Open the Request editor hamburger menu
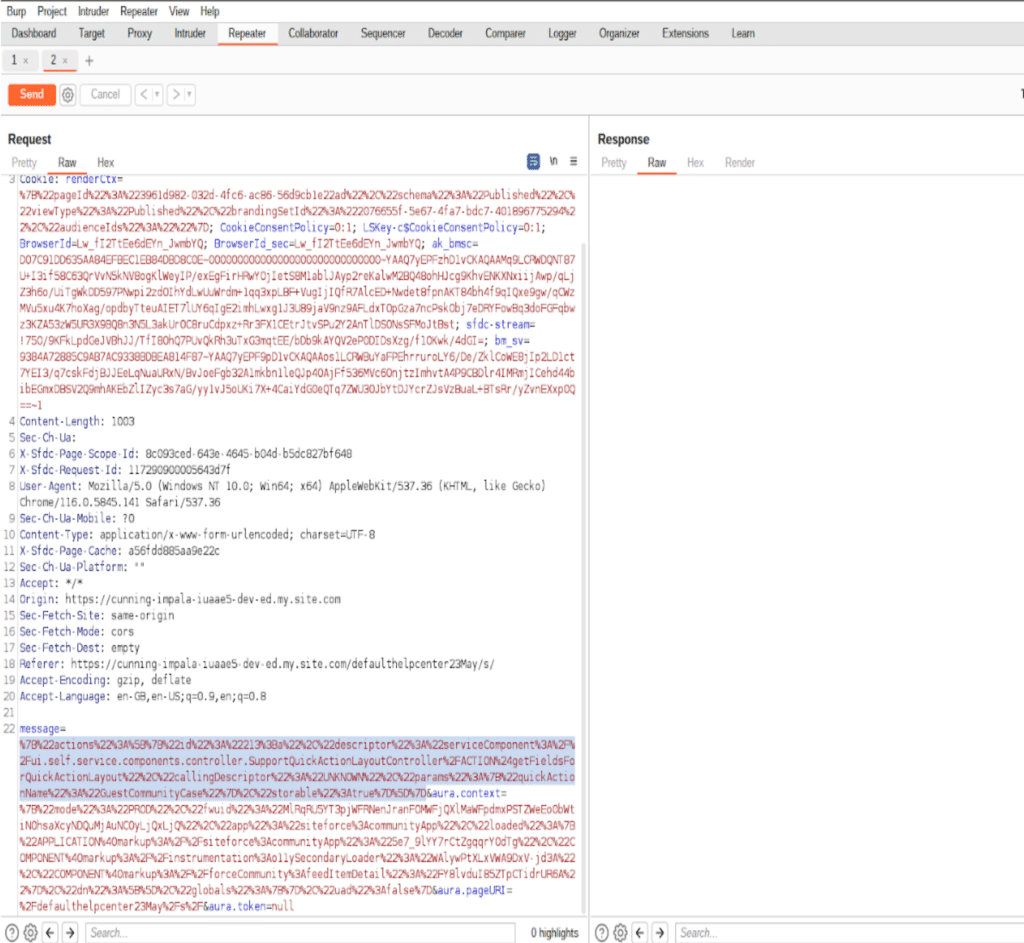 point(573,161)
